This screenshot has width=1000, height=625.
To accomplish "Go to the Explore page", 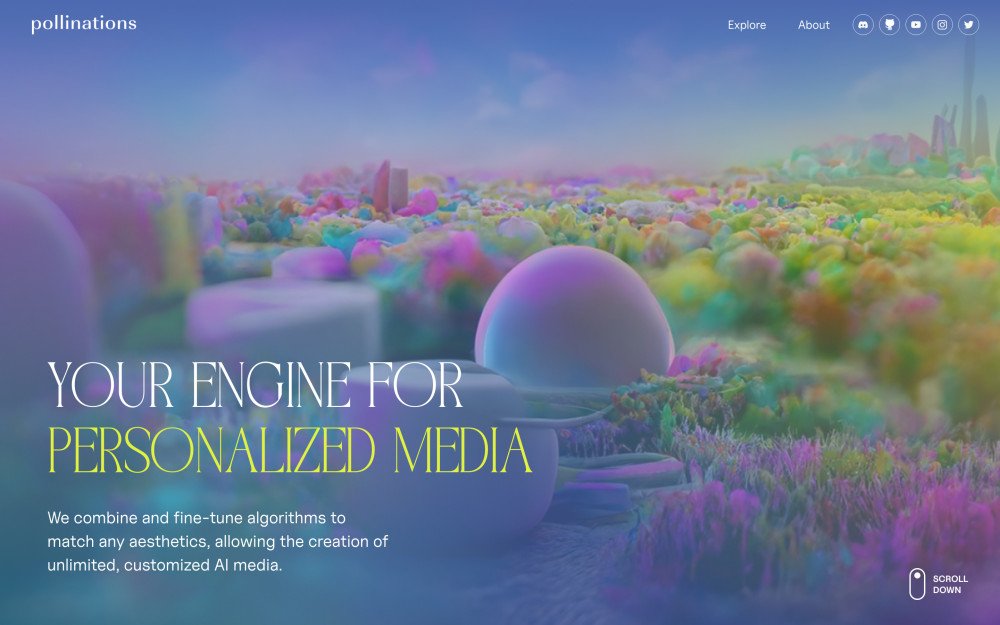I will point(746,25).
